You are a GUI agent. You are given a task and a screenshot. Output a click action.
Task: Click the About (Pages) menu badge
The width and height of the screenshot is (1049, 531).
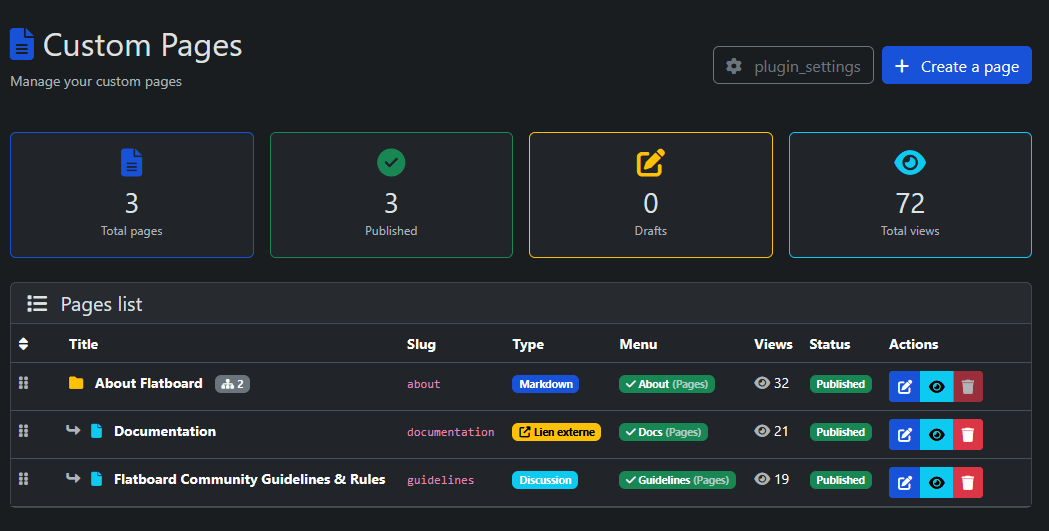point(666,384)
